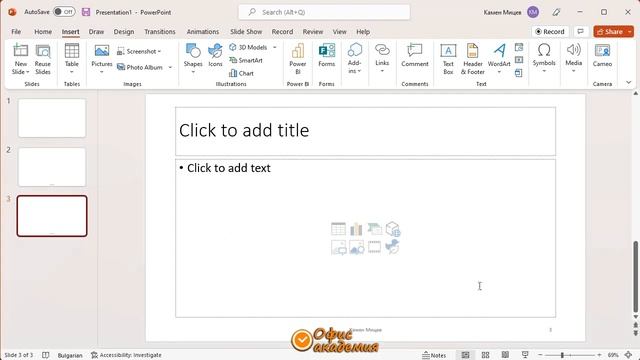Image resolution: width=640 pixels, height=360 pixels.
Task: Open Reuse Slides pane
Action: point(43,59)
